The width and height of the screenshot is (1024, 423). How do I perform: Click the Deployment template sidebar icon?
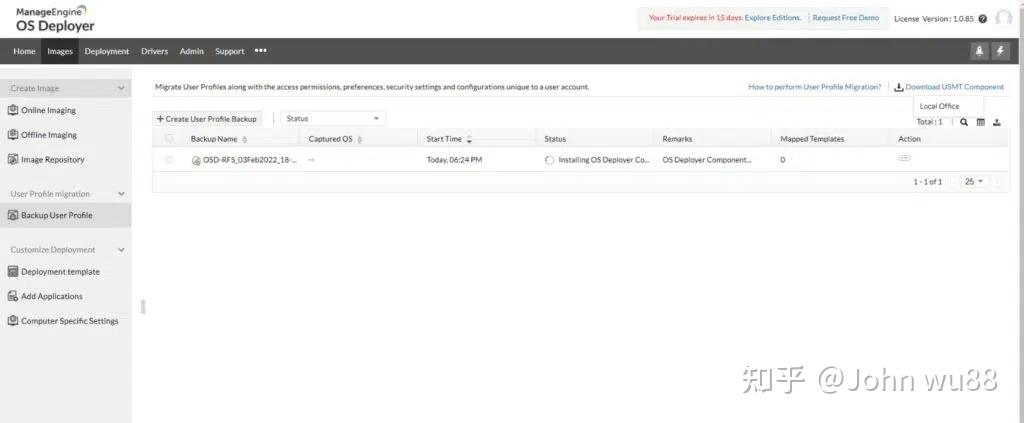(12, 272)
